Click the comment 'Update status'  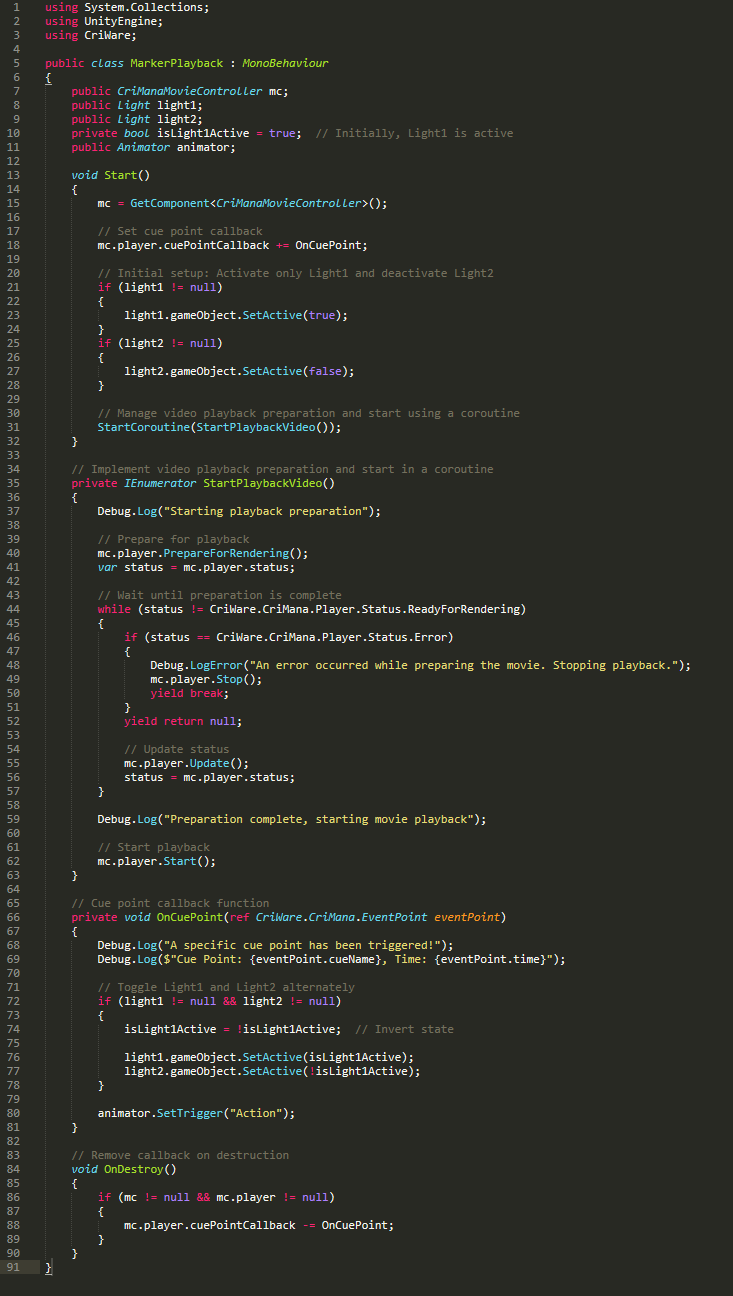coord(176,749)
